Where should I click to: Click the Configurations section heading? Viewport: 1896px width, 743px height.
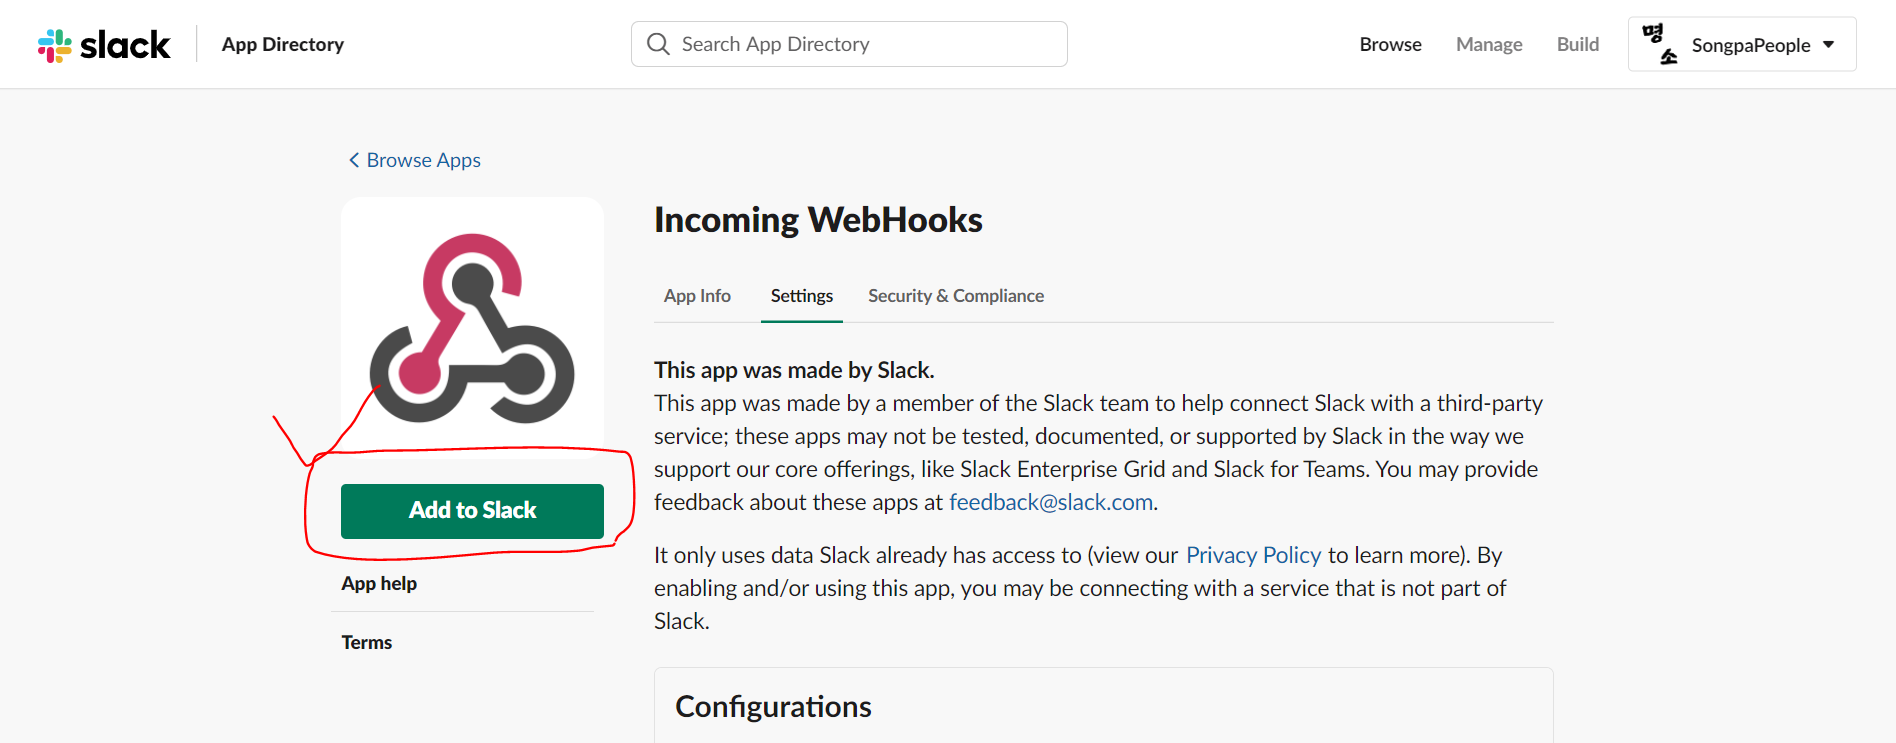coord(773,707)
